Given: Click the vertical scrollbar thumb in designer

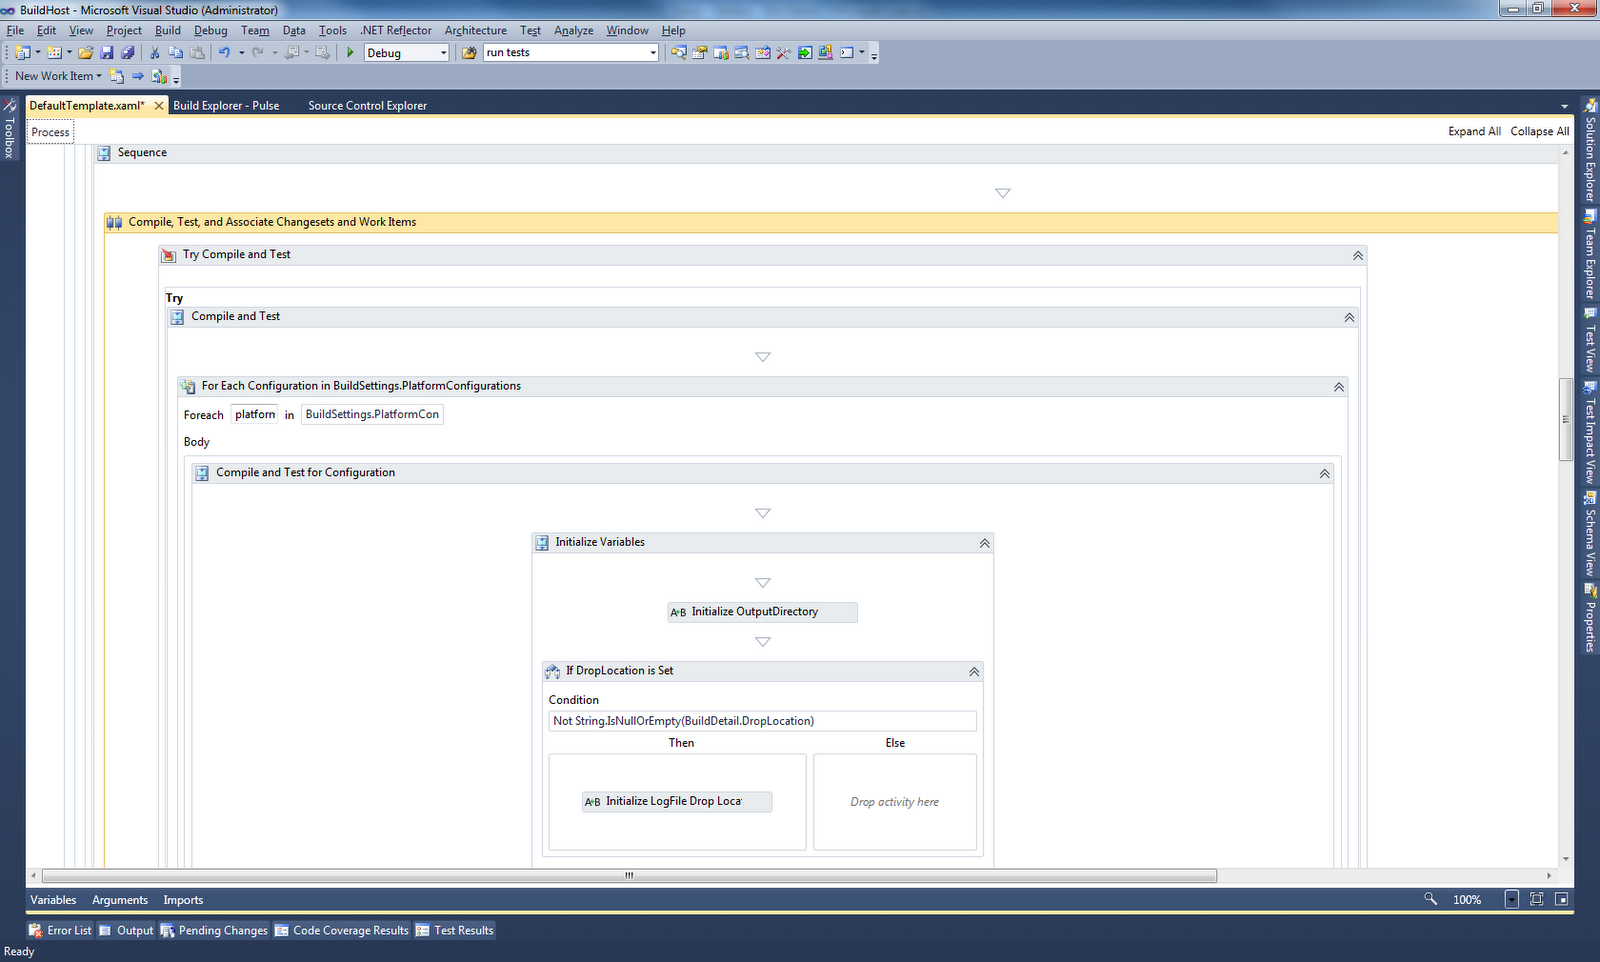Looking at the screenshot, I should (x=1565, y=419).
